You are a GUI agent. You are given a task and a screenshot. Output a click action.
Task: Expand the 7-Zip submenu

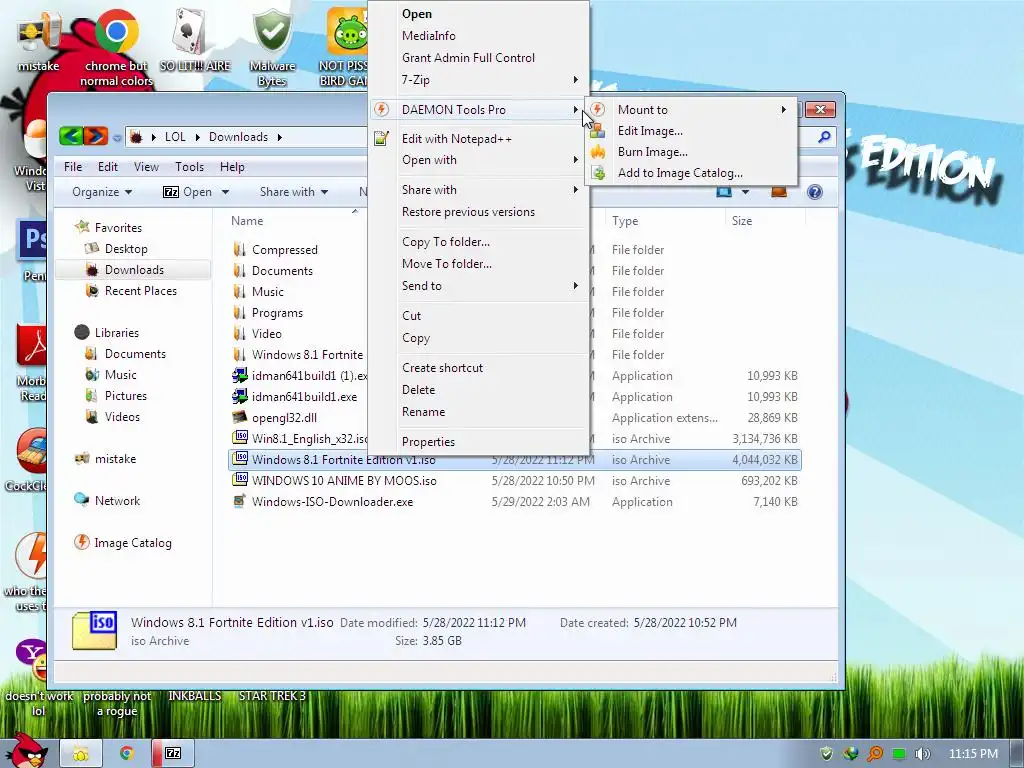pos(479,80)
